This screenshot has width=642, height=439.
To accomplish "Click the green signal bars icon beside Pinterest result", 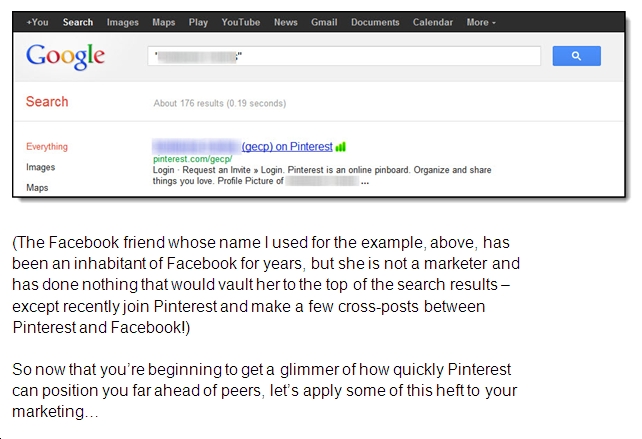I will (x=341, y=147).
